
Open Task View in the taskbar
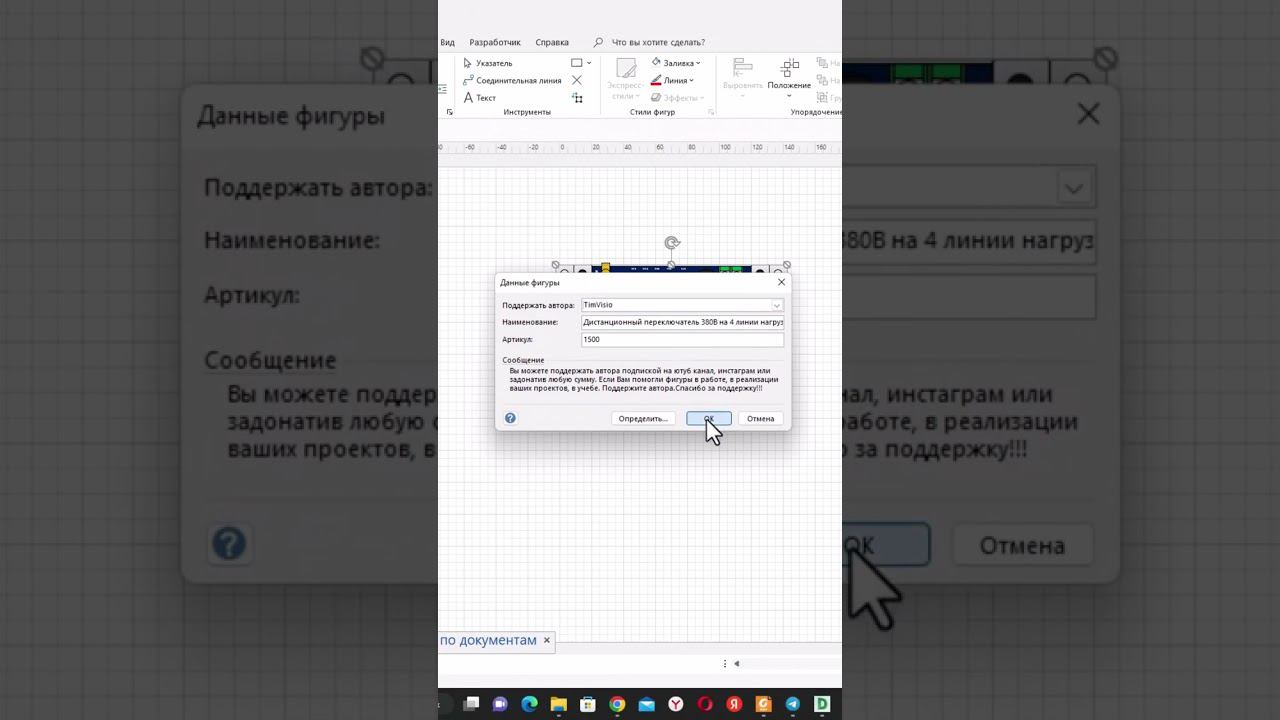(x=472, y=704)
